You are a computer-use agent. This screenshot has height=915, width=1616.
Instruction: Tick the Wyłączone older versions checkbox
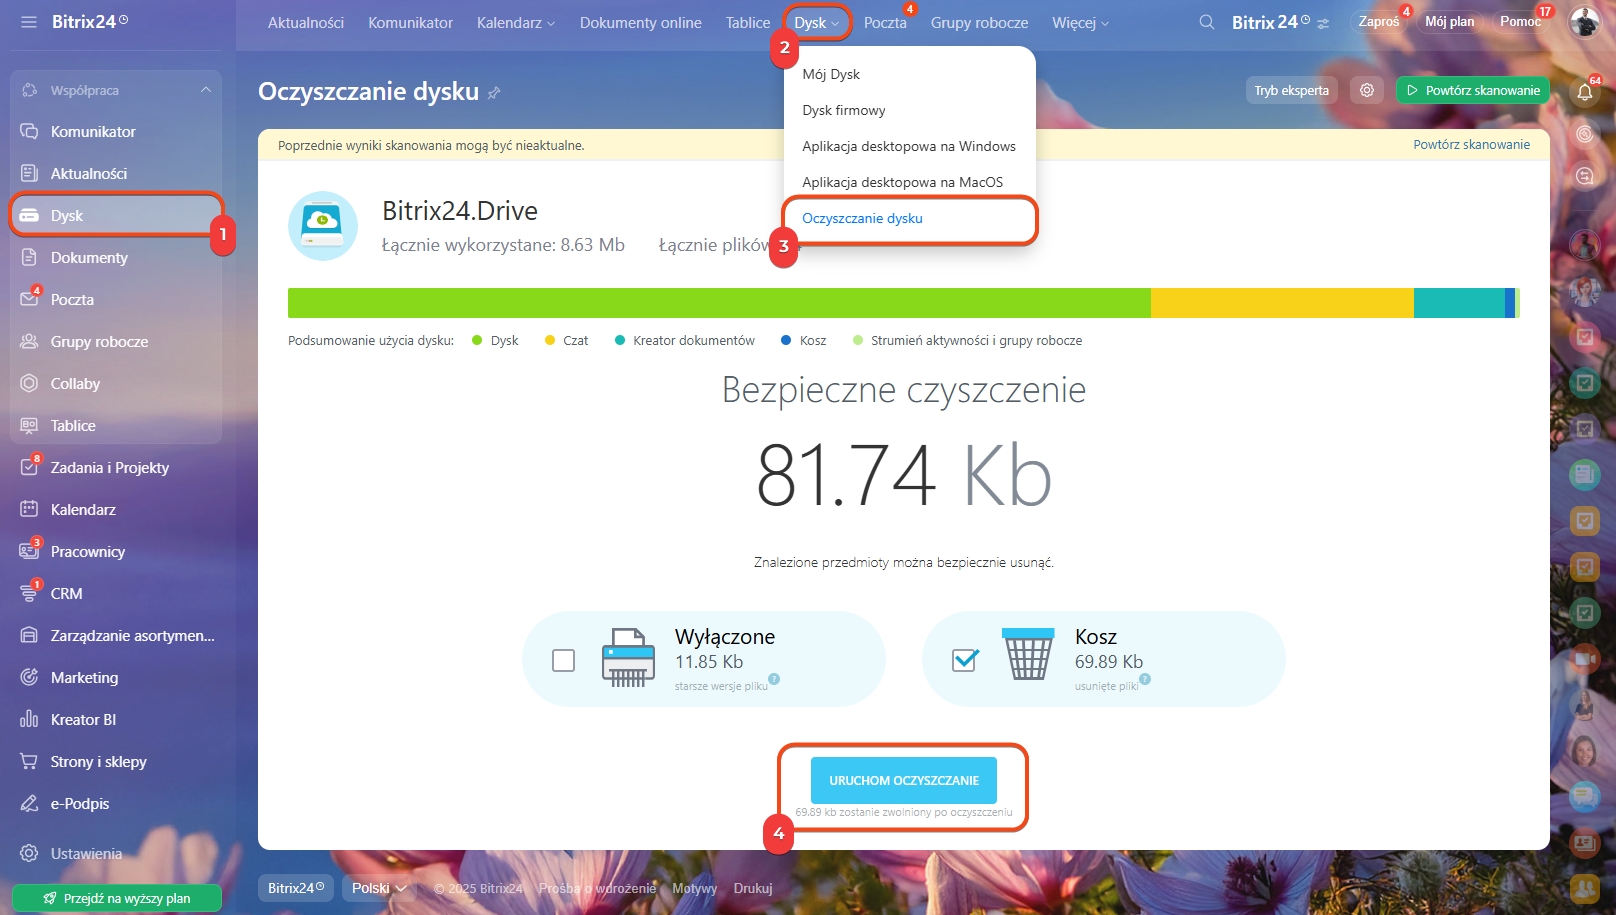pyautogui.click(x=564, y=660)
